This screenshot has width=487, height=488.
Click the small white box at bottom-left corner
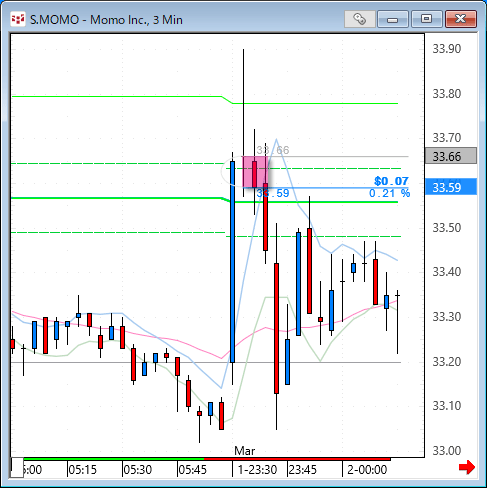17,467
